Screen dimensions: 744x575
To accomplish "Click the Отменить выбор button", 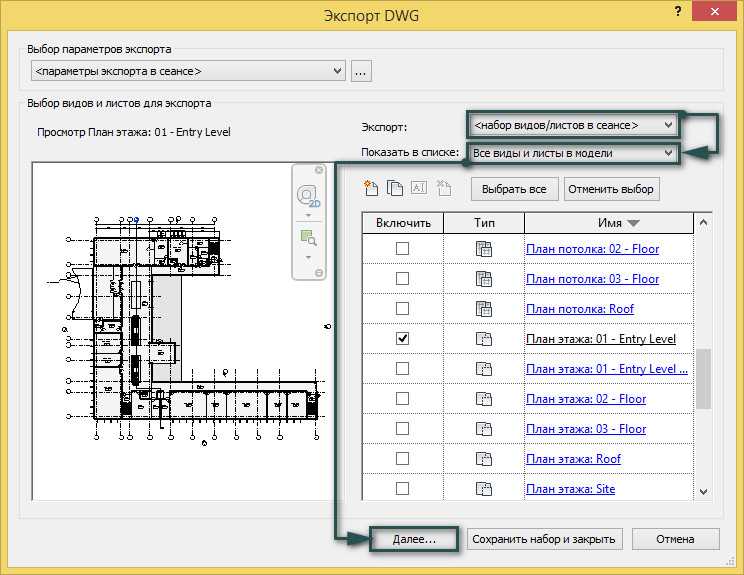I will [x=611, y=189].
